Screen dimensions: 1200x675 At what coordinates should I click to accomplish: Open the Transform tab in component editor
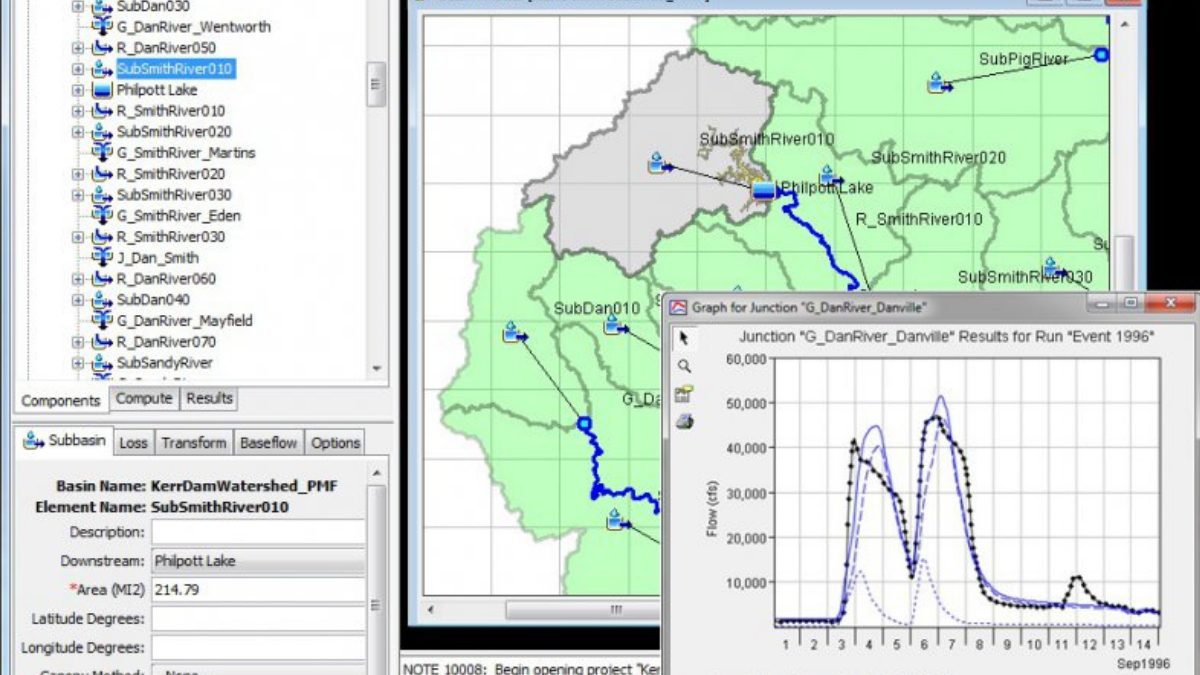pyautogui.click(x=194, y=442)
